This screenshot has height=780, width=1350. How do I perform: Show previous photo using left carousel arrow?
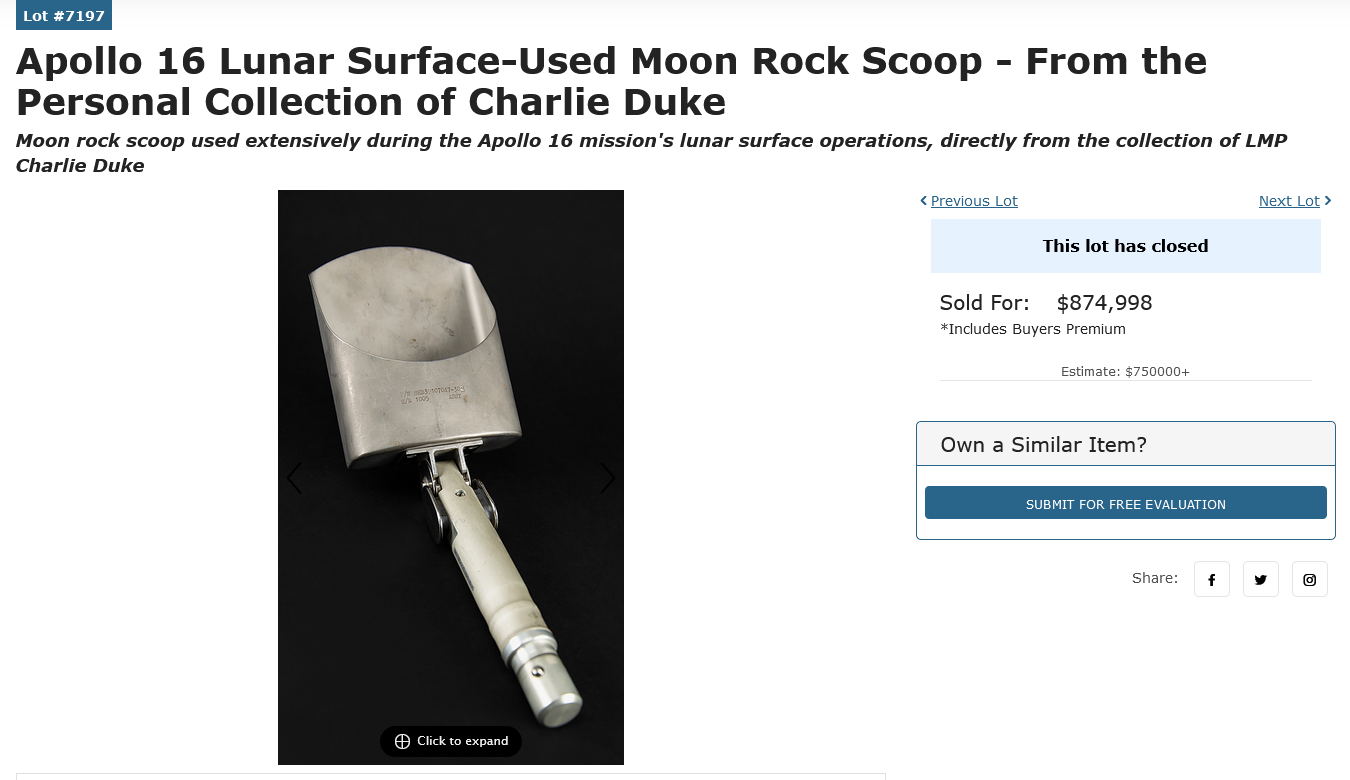[294, 478]
